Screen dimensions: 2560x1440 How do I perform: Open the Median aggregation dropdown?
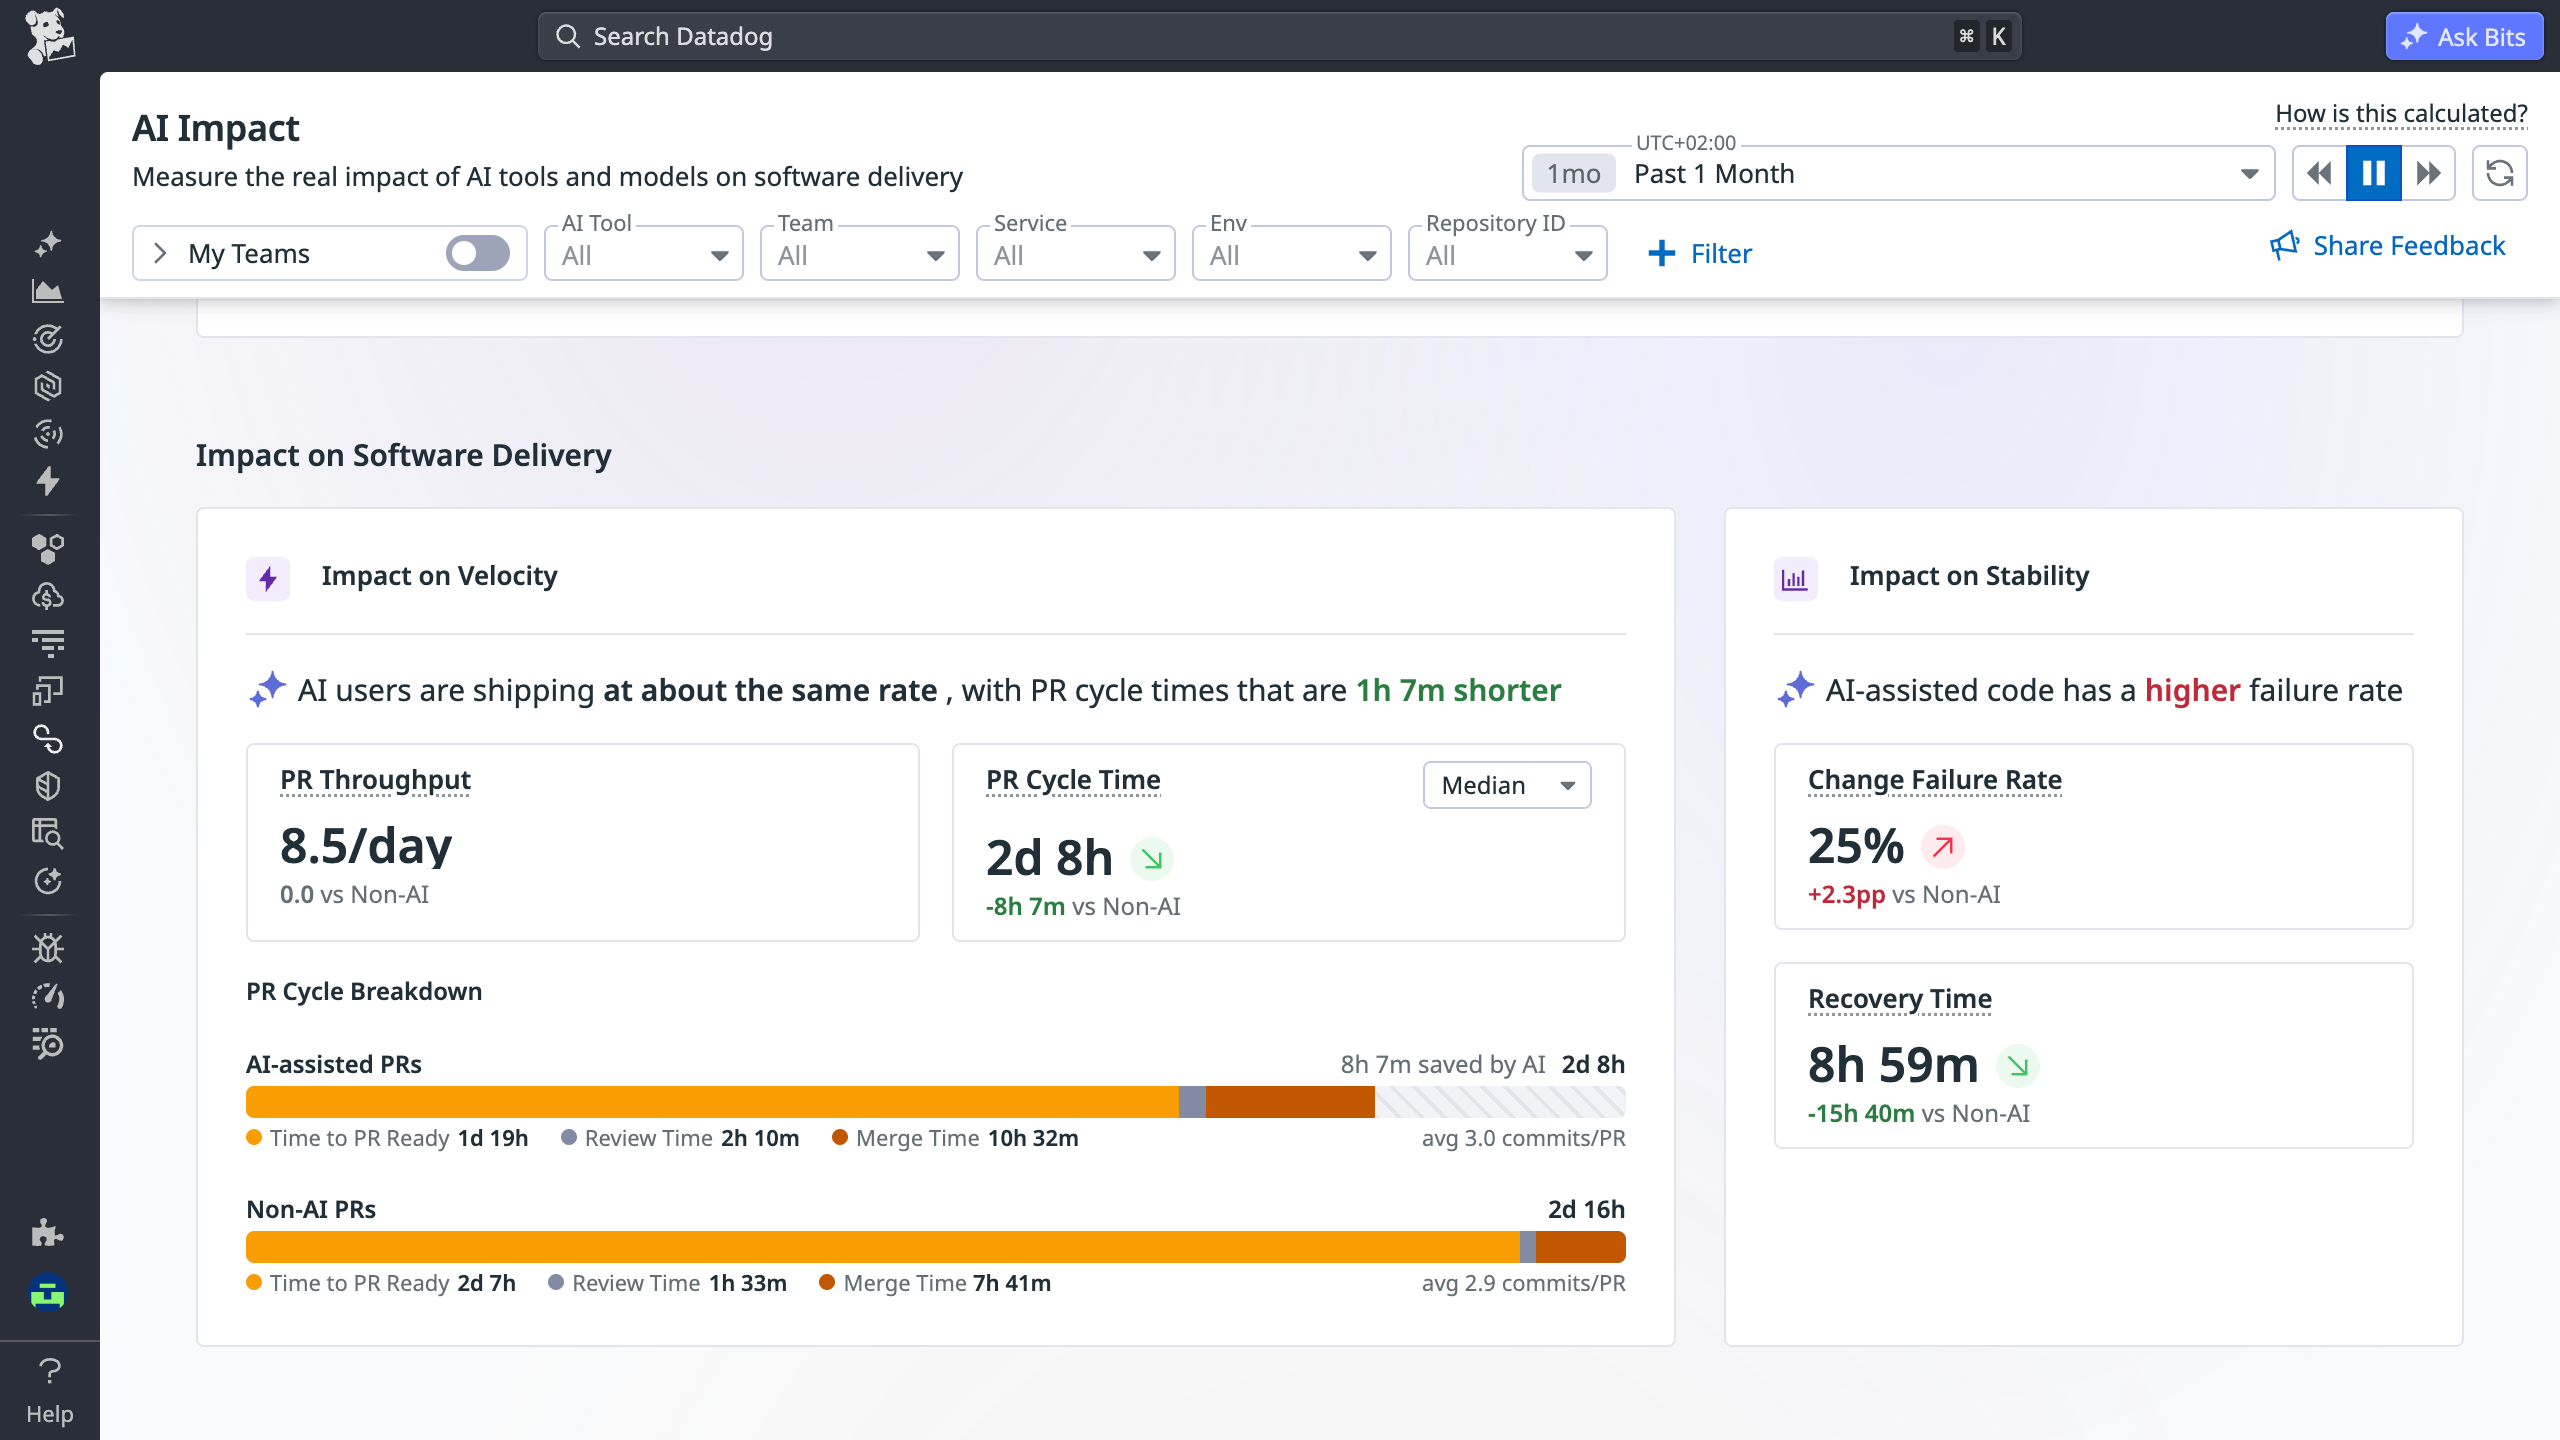tap(1507, 785)
